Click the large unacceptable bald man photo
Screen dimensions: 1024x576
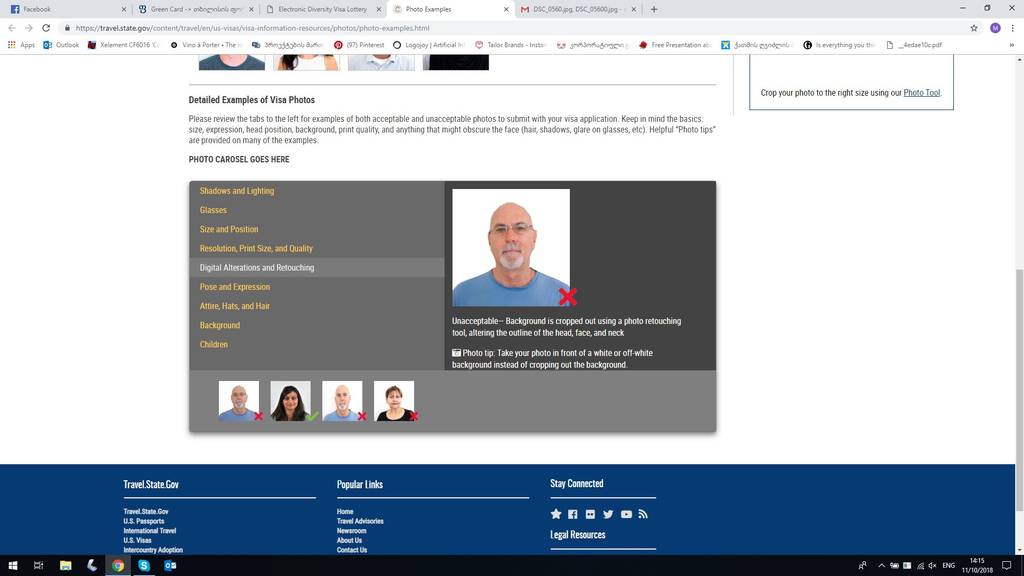tap(511, 248)
